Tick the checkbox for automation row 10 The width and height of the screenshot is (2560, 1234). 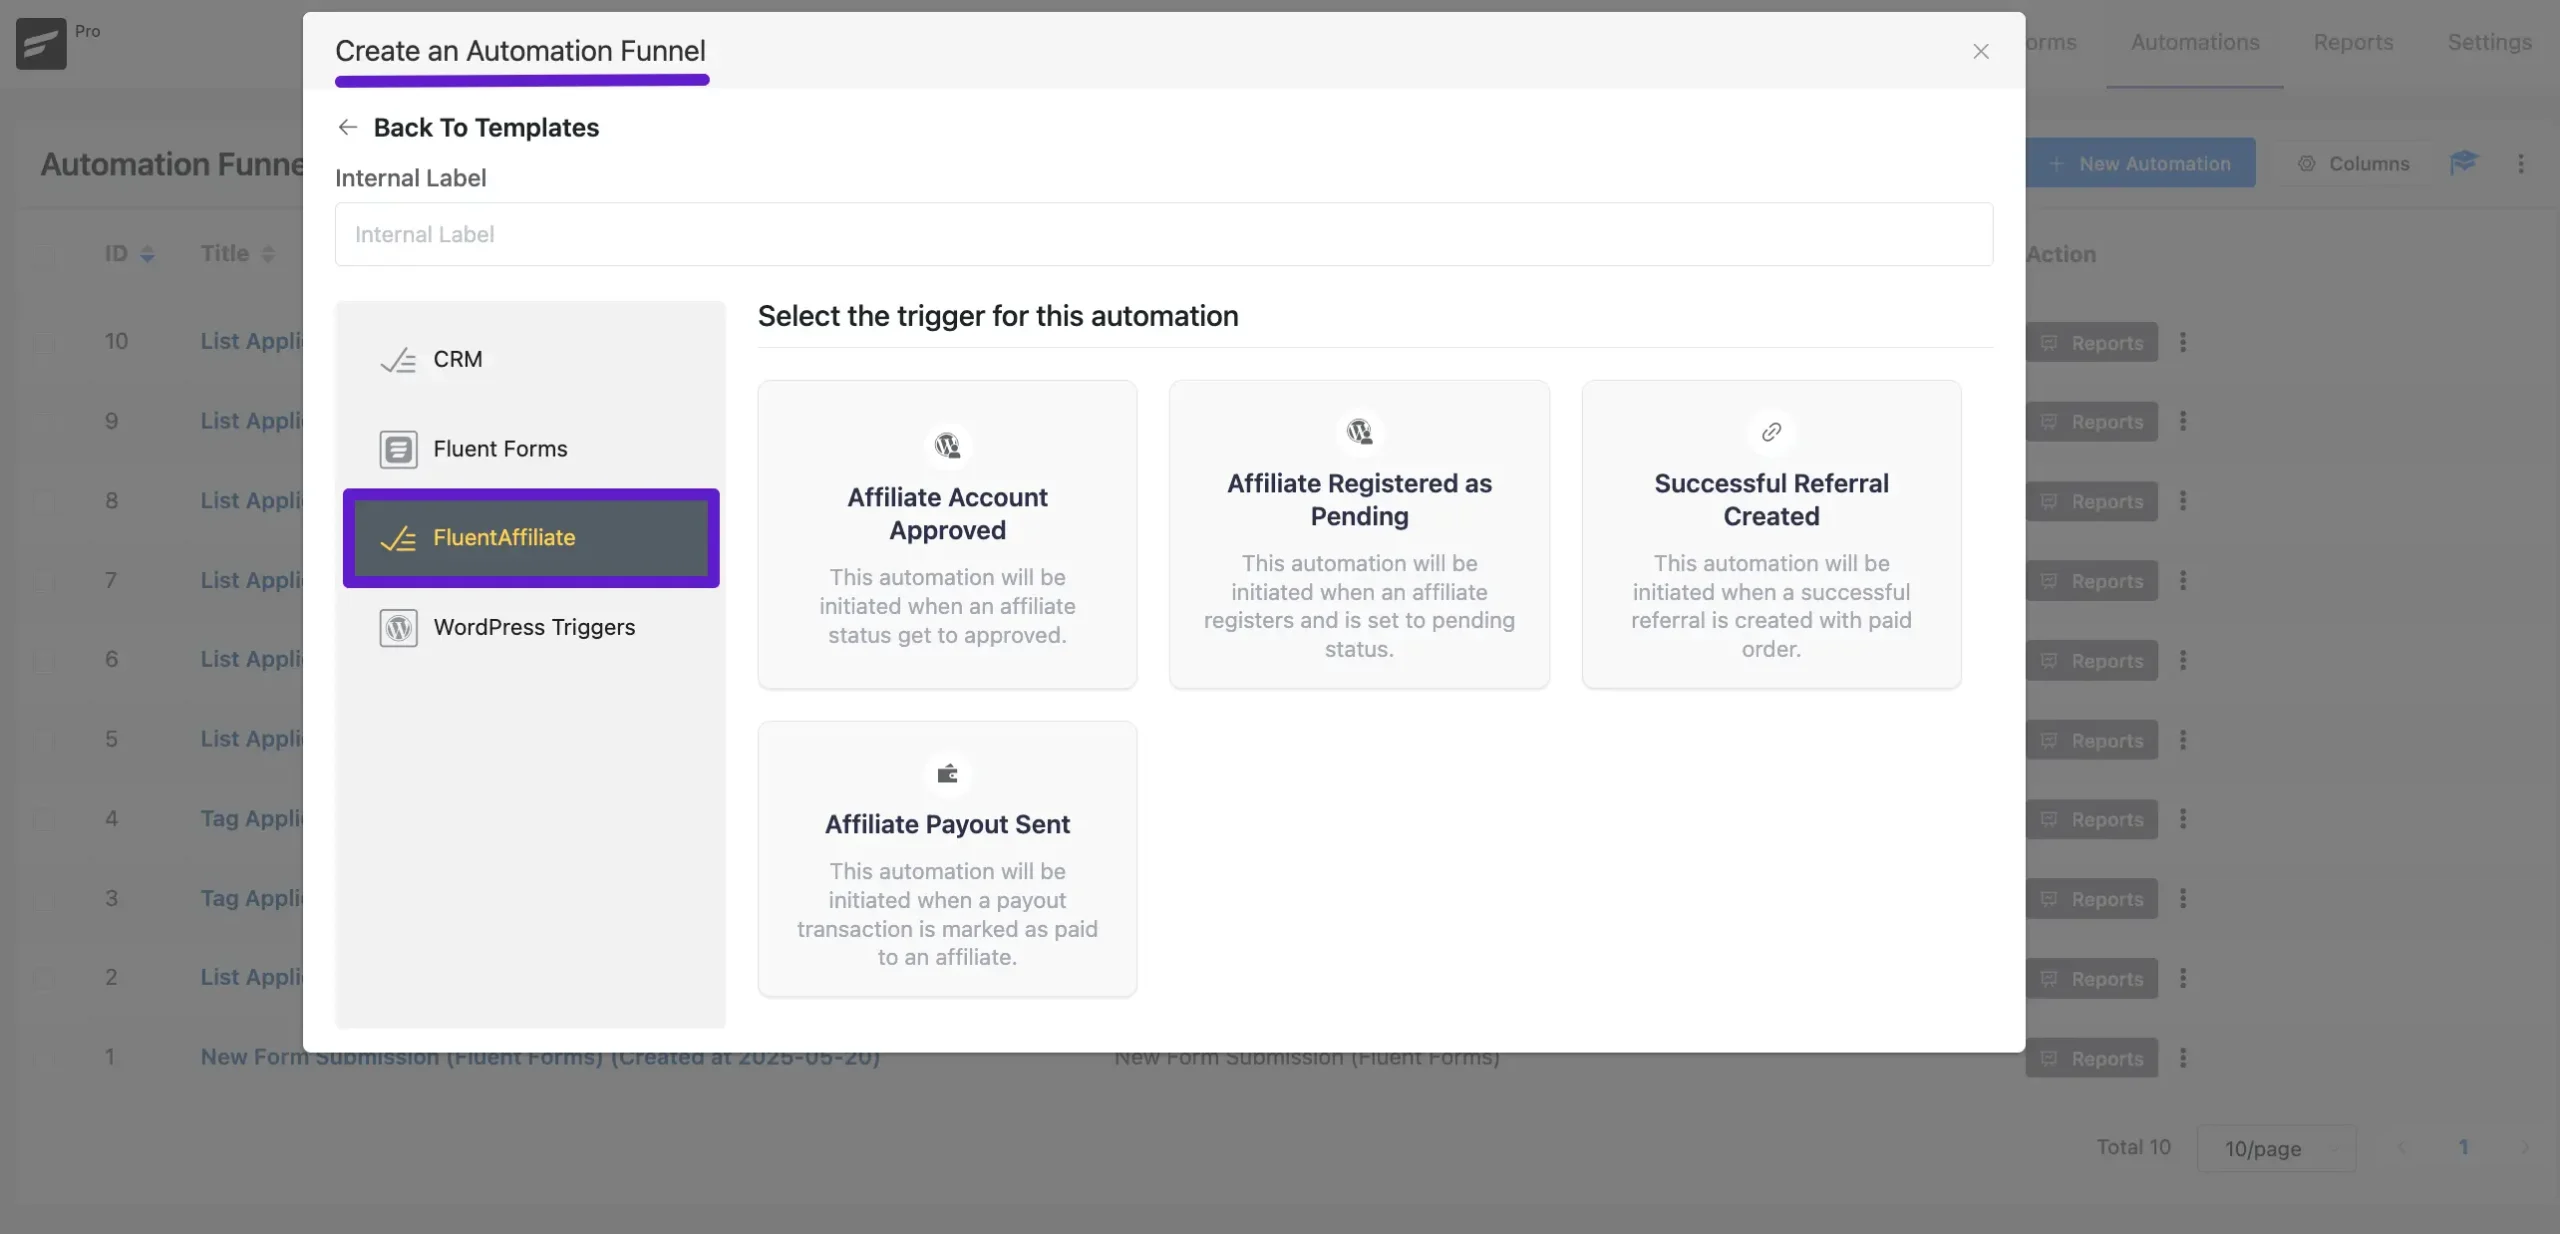pyautogui.click(x=43, y=343)
